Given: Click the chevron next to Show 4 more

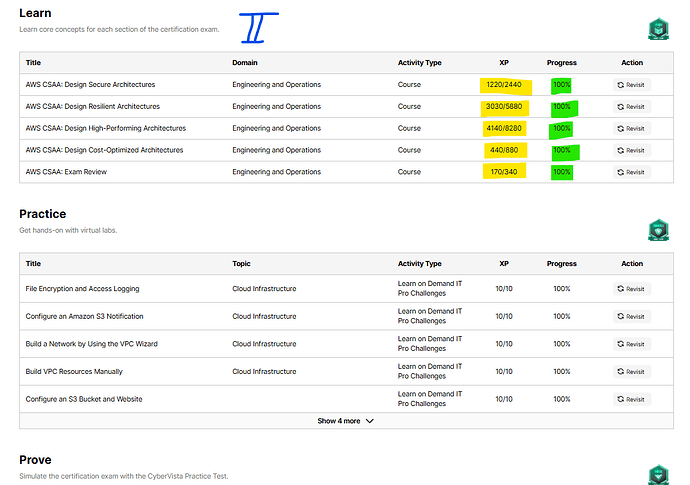Looking at the screenshot, I should coord(370,421).
